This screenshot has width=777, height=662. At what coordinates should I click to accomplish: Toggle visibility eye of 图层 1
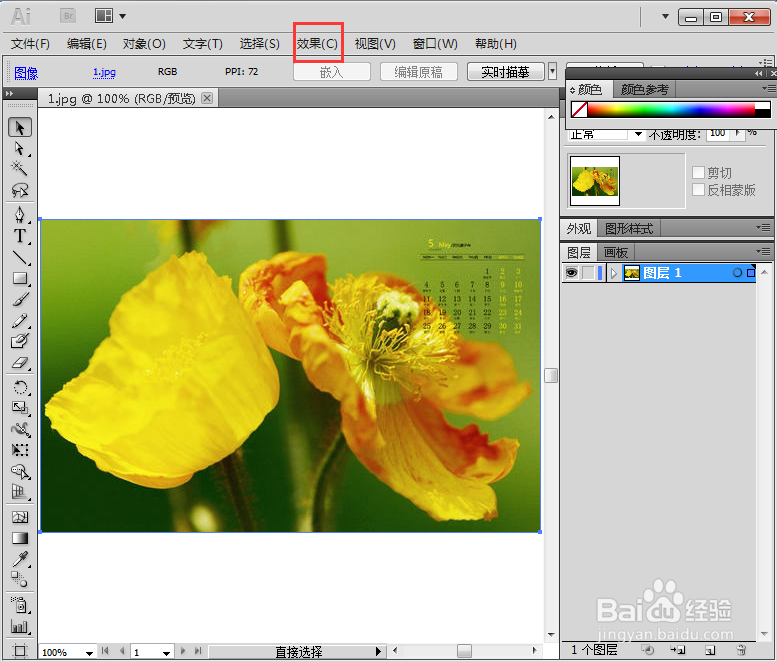click(x=571, y=273)
